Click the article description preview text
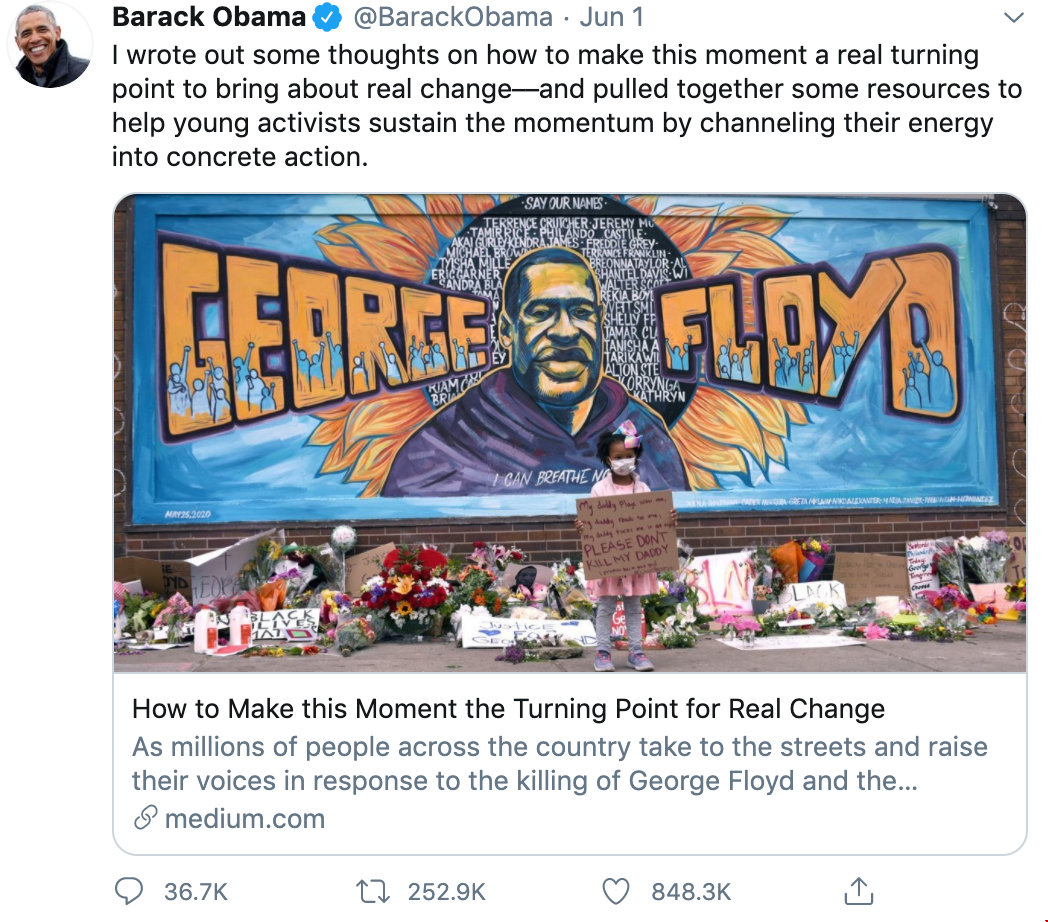The width and height of the screenshot is (1048, 922). (x=559, y=764)
